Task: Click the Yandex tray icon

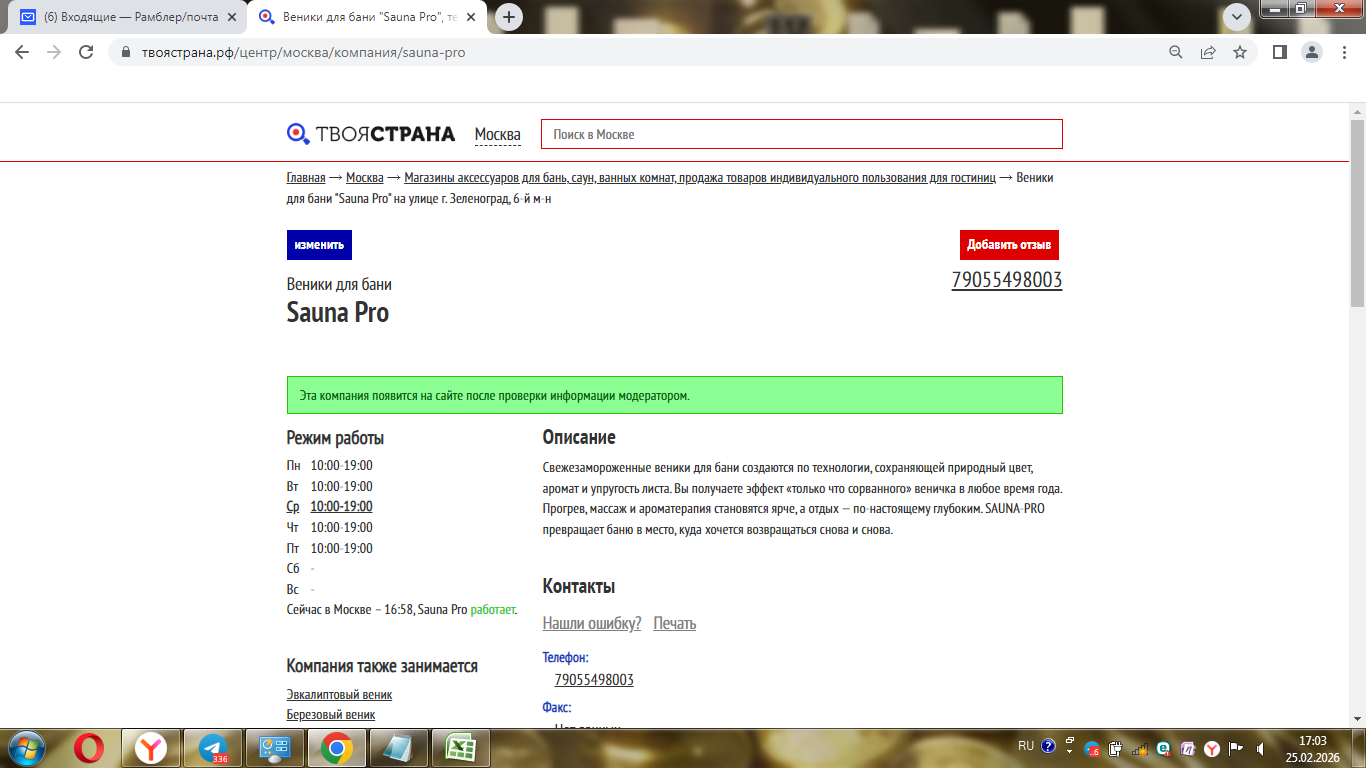Action: coord(1212,748)
